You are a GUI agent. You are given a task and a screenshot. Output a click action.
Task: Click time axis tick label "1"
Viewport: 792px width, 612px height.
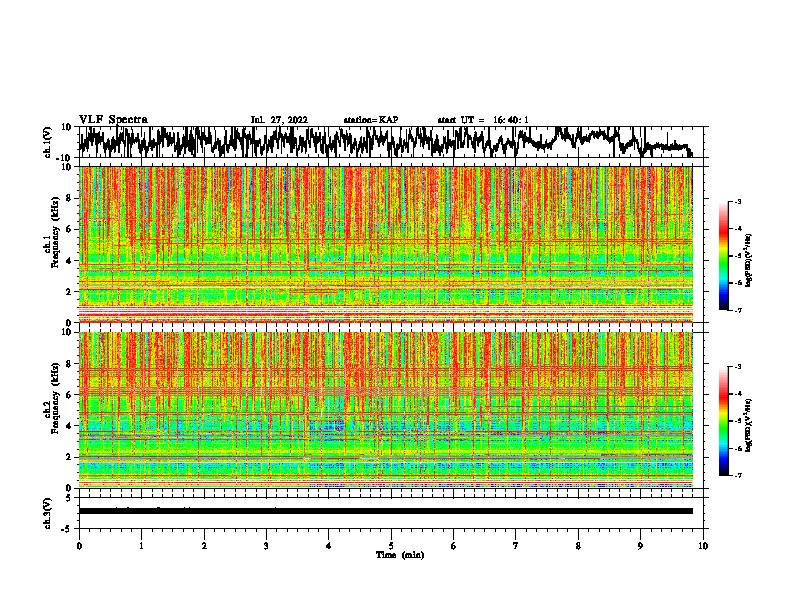click(142, 546)
